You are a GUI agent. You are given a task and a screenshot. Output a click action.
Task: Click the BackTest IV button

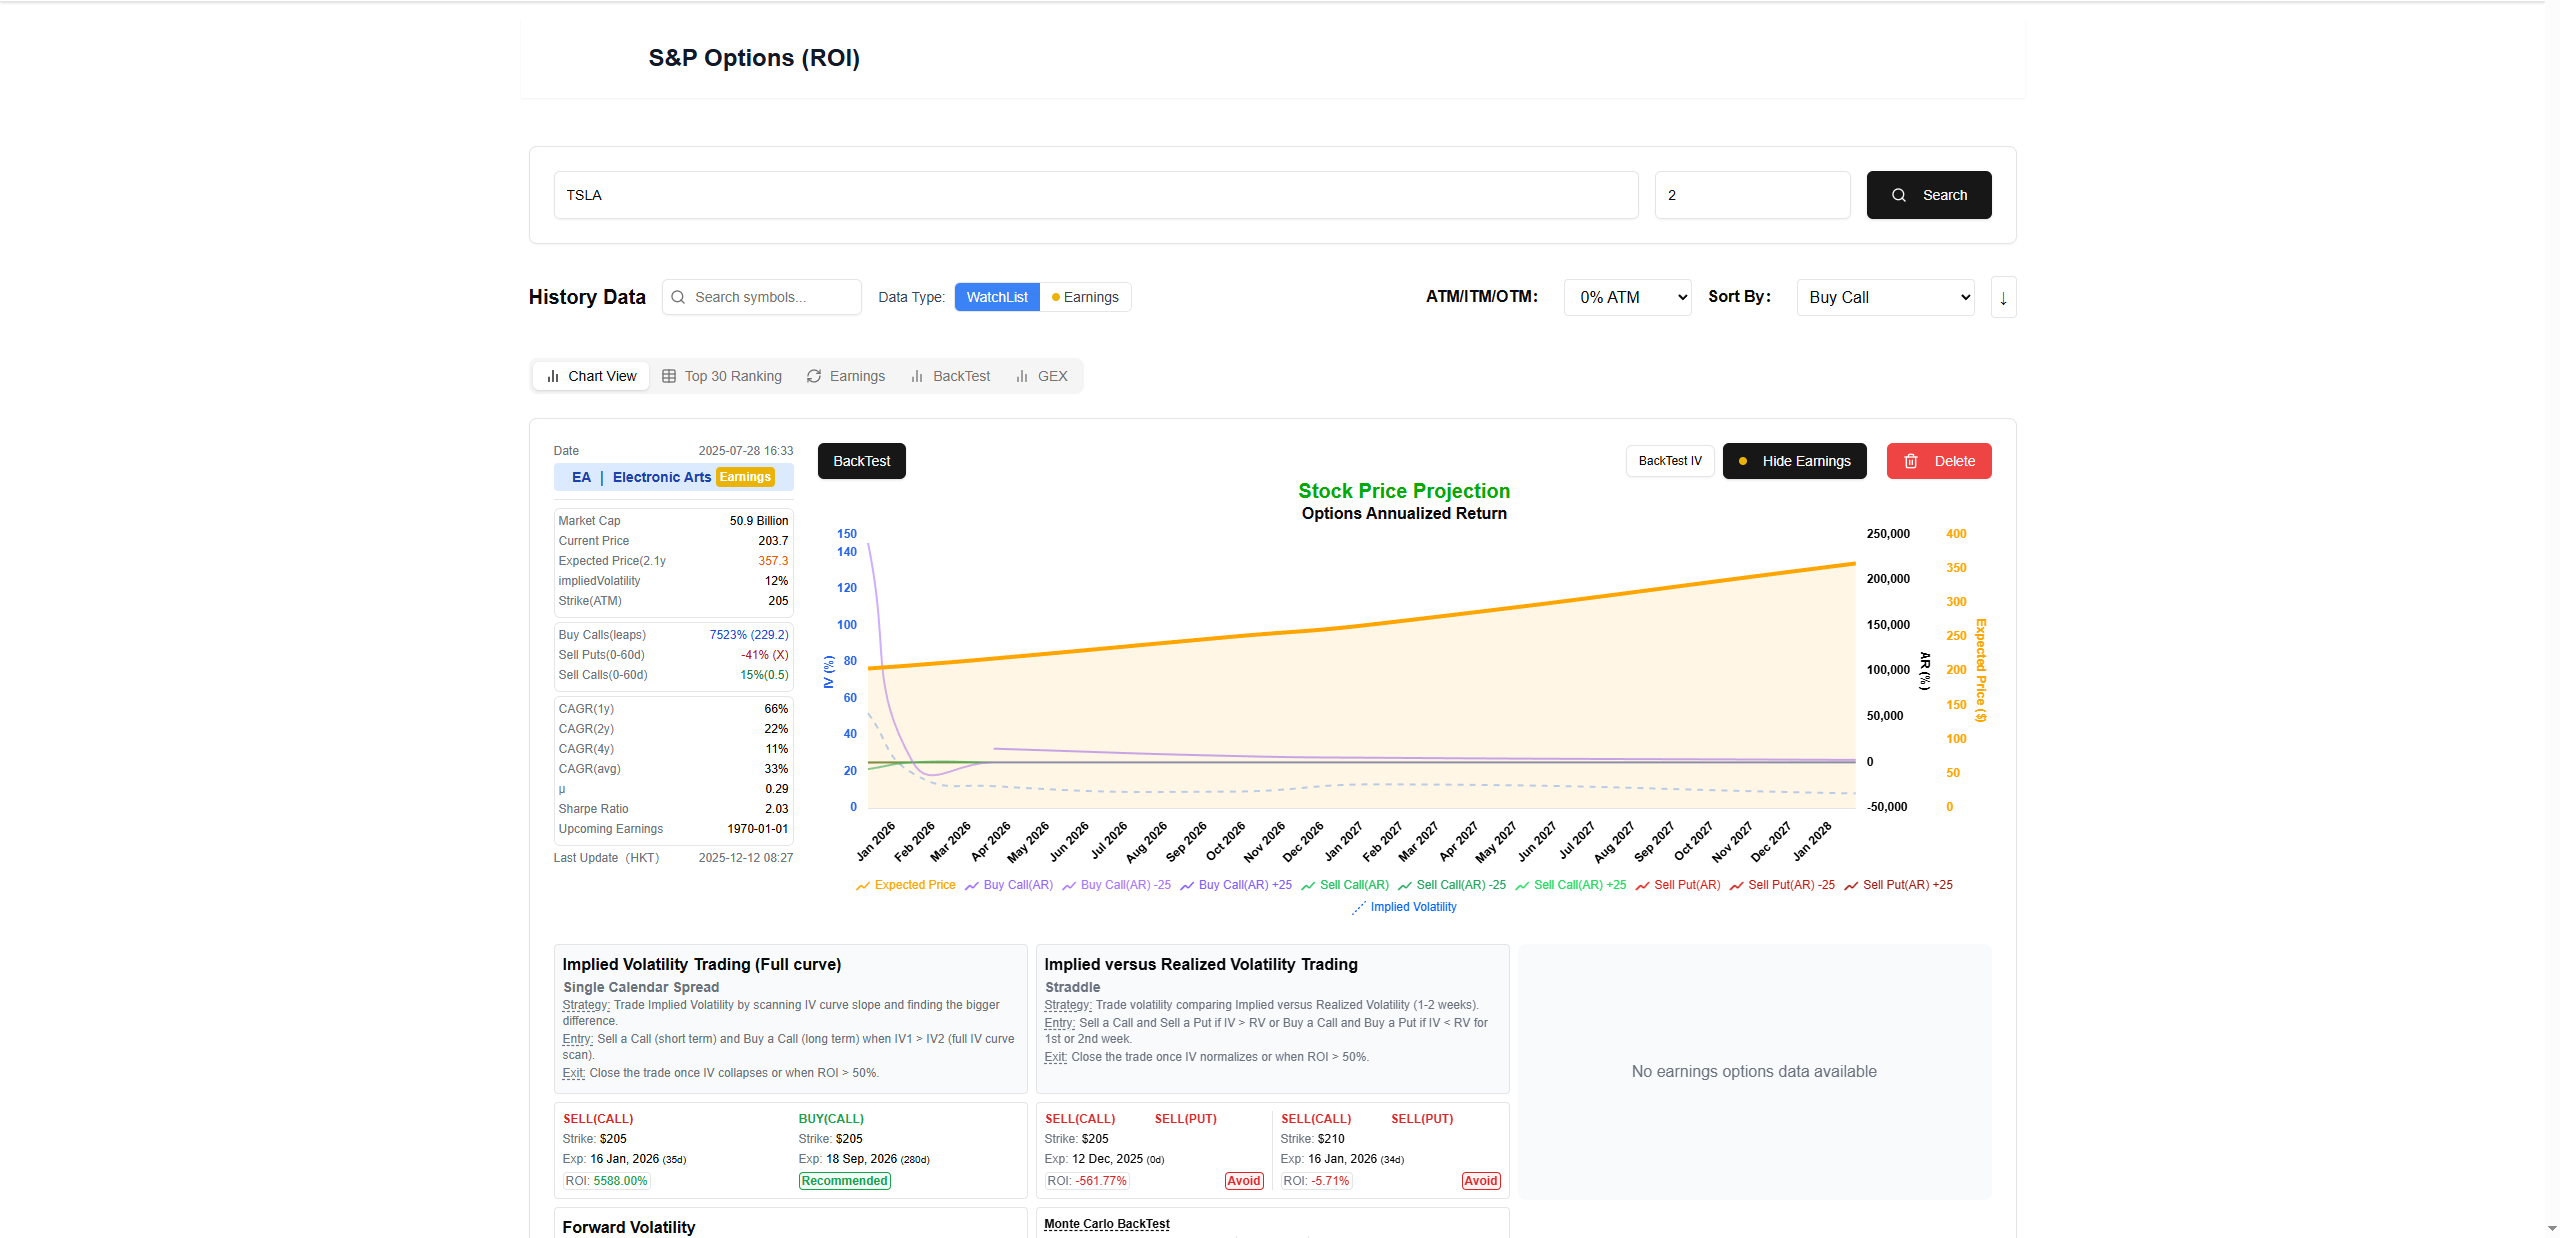tap(1669, 461)
